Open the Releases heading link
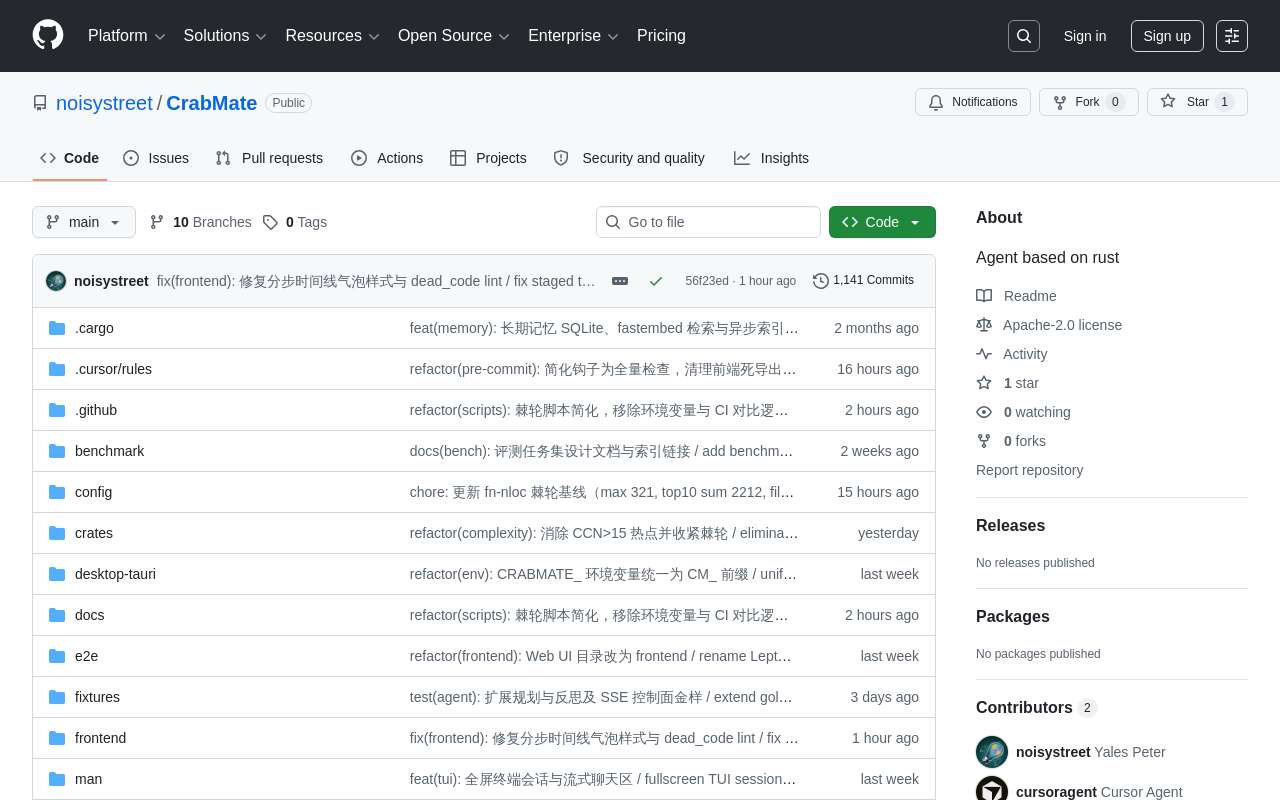Image resolution: width=1280 pixels, height=800 pixels. point(1010,526)
